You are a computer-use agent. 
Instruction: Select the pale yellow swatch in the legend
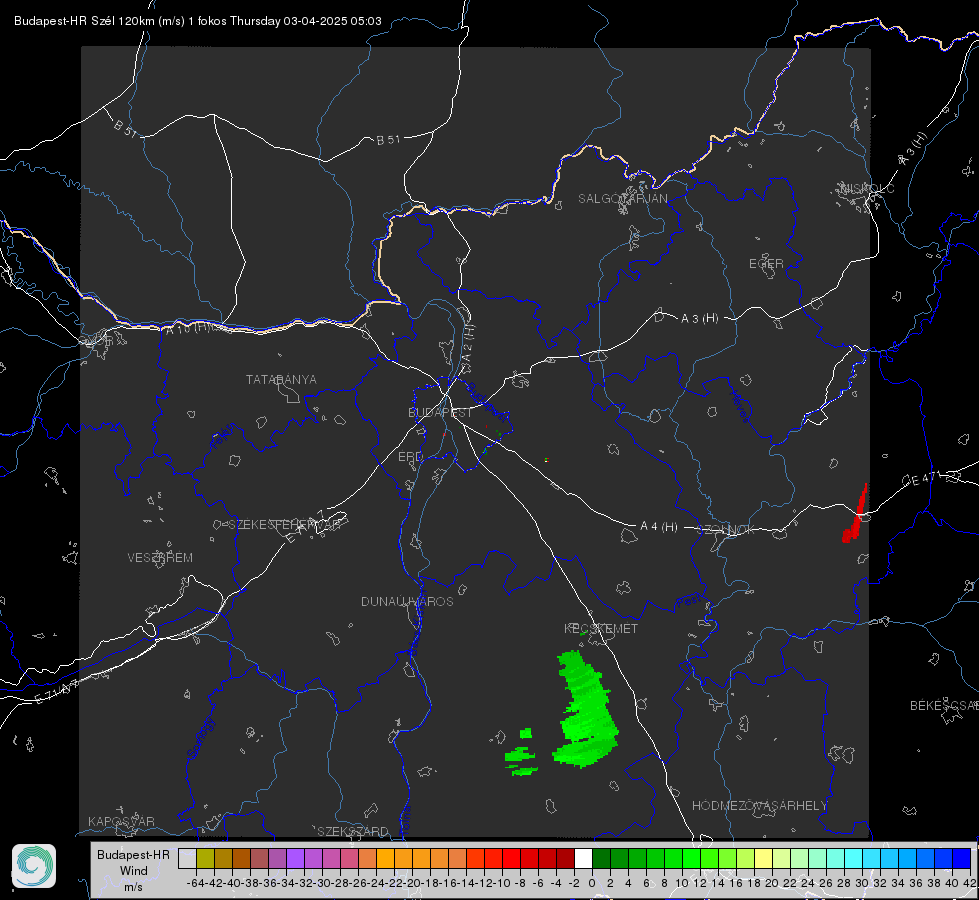(x=763, y=858)
